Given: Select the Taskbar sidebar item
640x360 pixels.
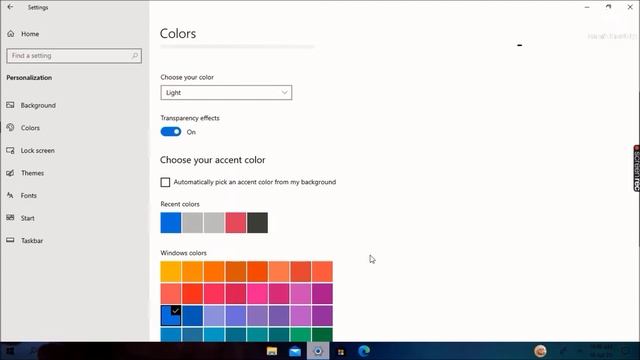Looking at the screenshot, I should [32, 241].
